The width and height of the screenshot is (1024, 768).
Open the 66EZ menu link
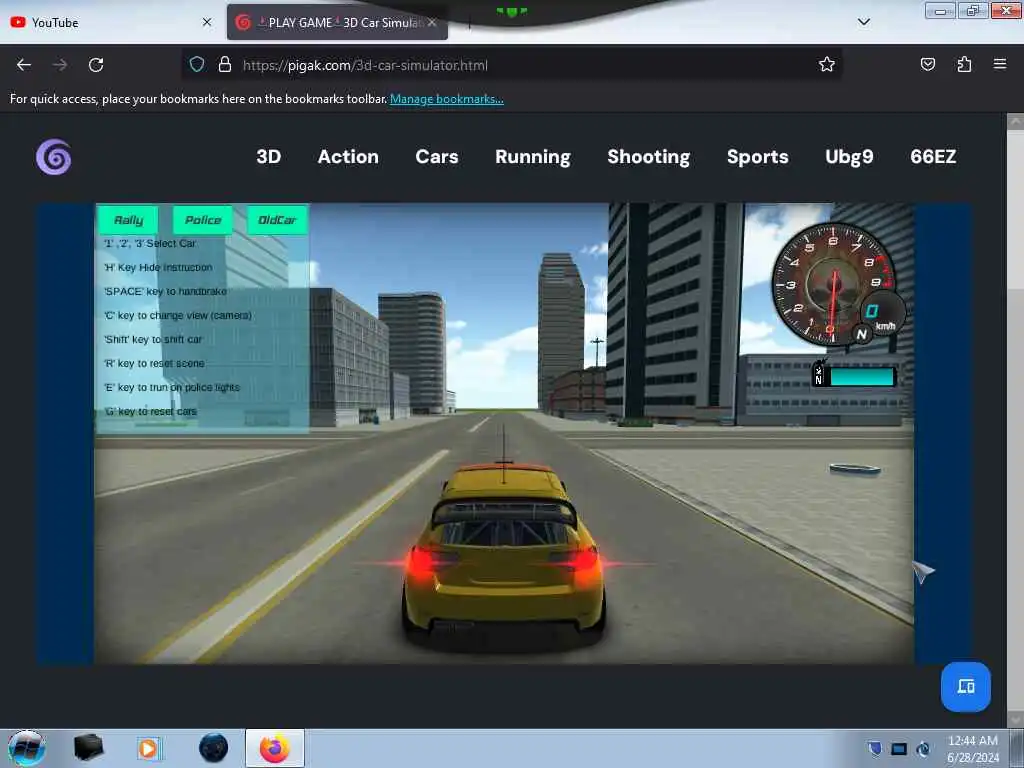pos(933,157)
